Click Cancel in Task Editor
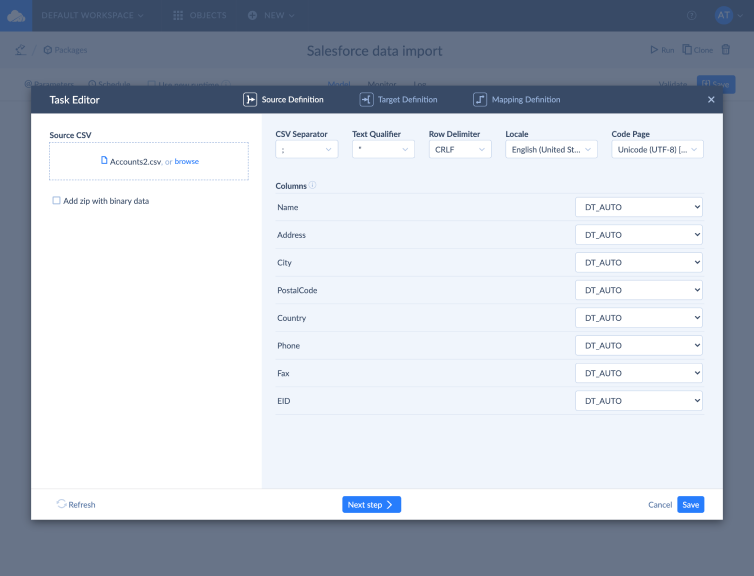Viewport: 754px width, 576px height. point(660,504)
